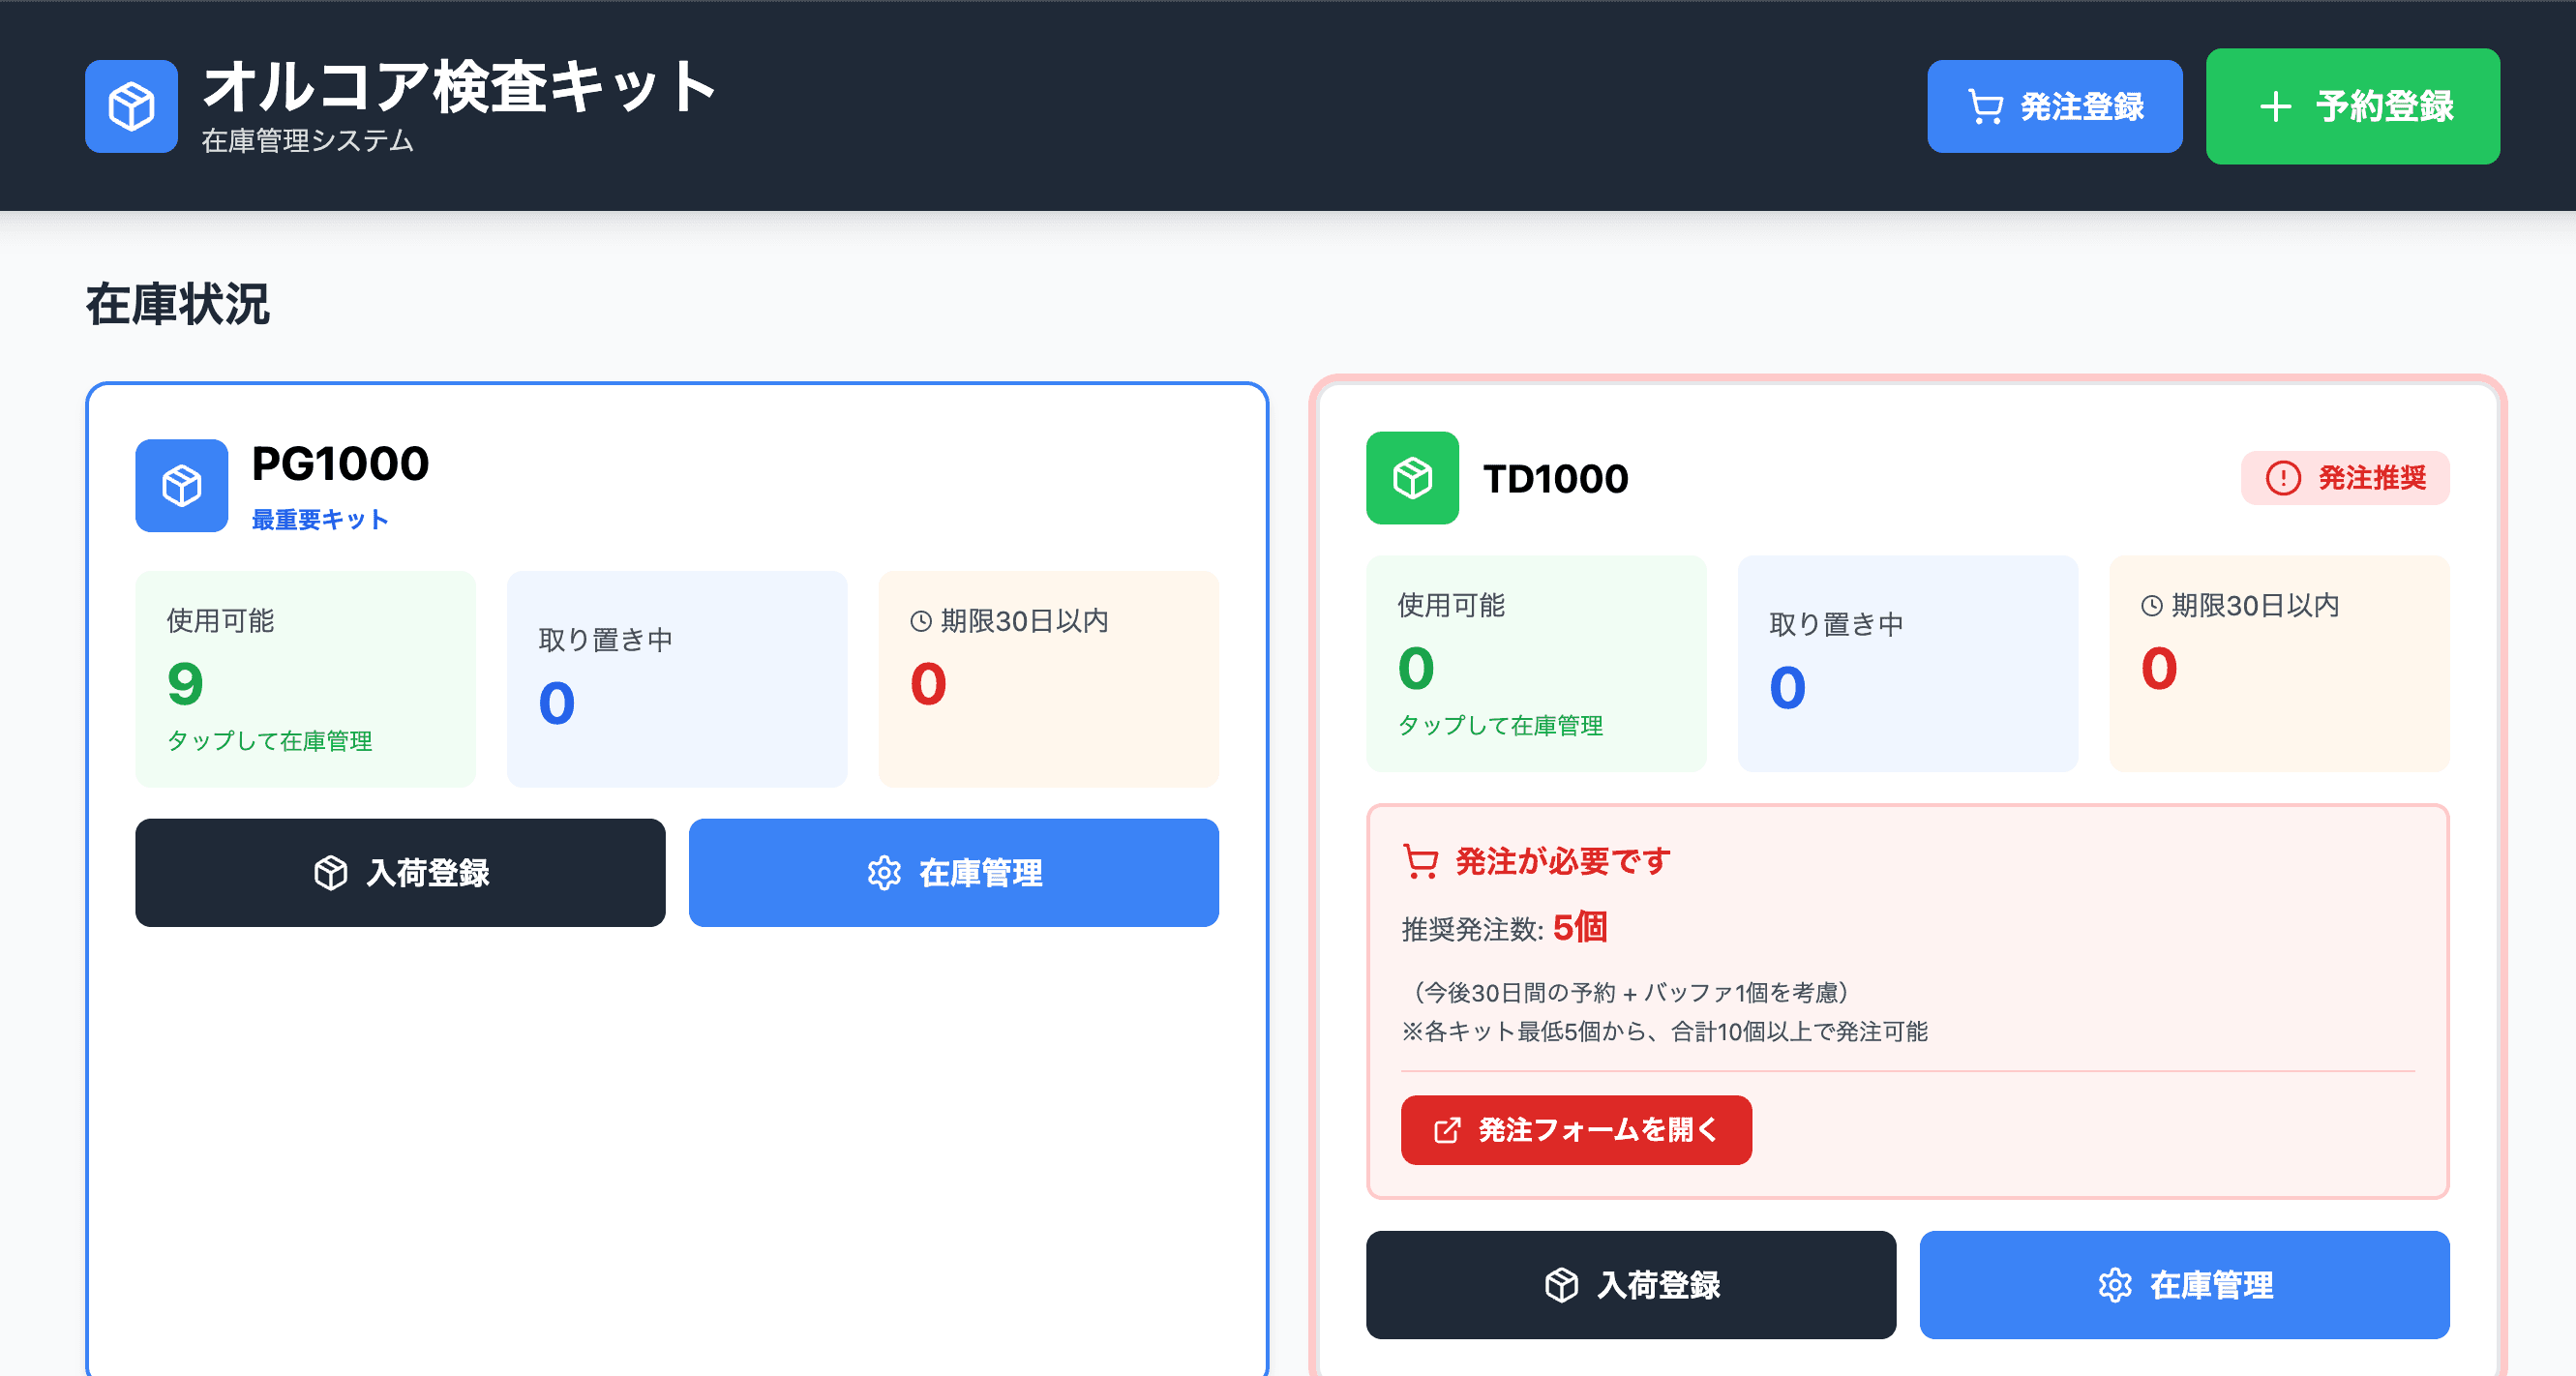The width and height of the screenshot is (2576, 1376).
Task: Click the note 各キット最低5個から
Action: 1664,1031
